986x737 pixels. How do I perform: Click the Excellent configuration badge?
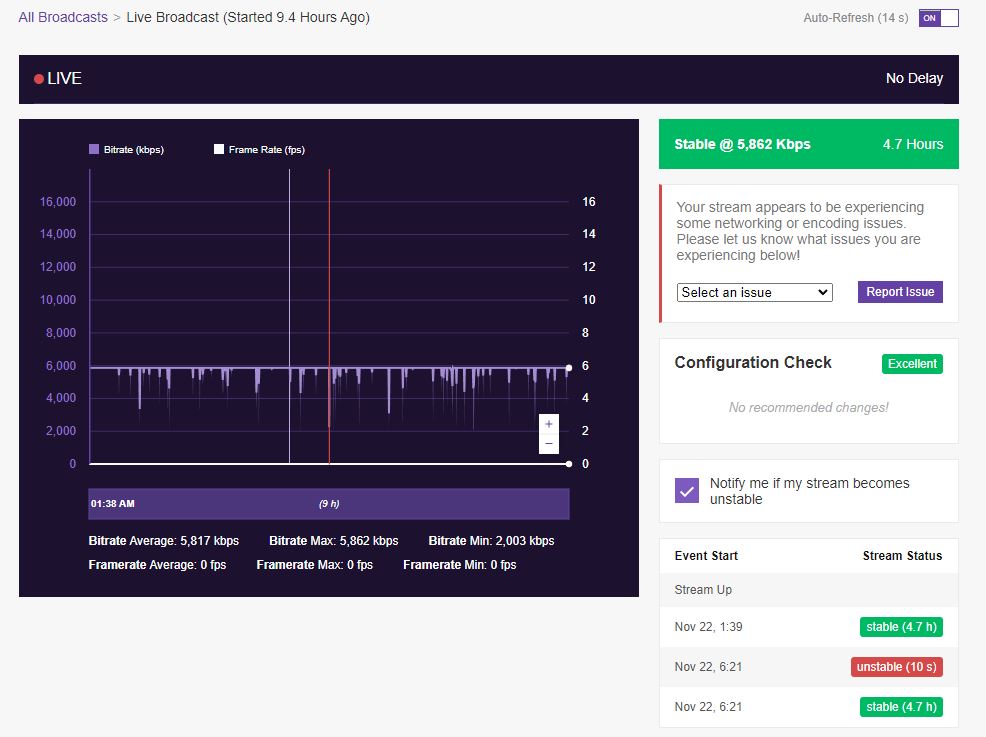(x=912, y=364)
